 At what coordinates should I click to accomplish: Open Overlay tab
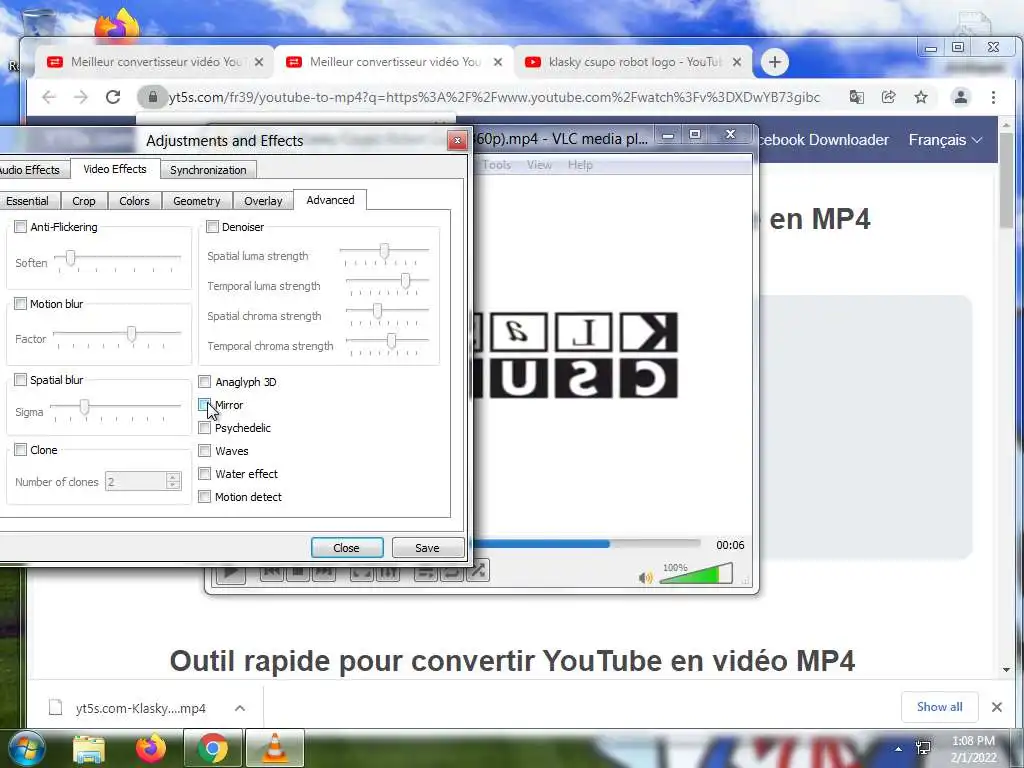click(263, 201)
